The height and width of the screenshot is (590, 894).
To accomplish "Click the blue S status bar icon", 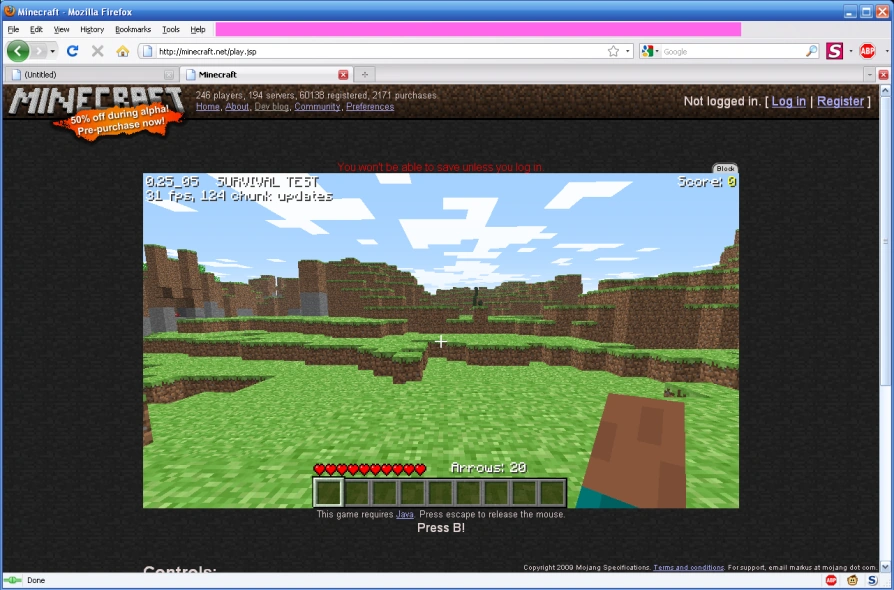I will [872, 580].
